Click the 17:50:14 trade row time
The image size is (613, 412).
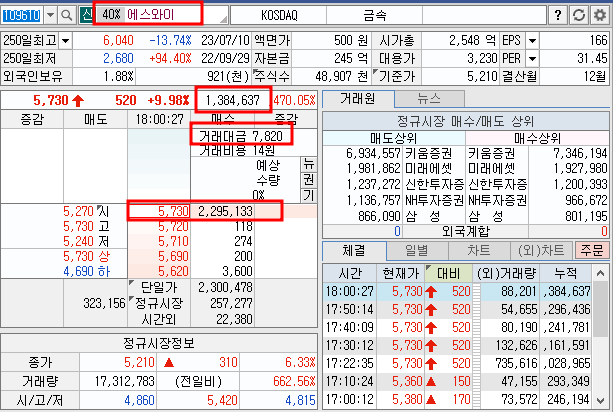point(350,310)
